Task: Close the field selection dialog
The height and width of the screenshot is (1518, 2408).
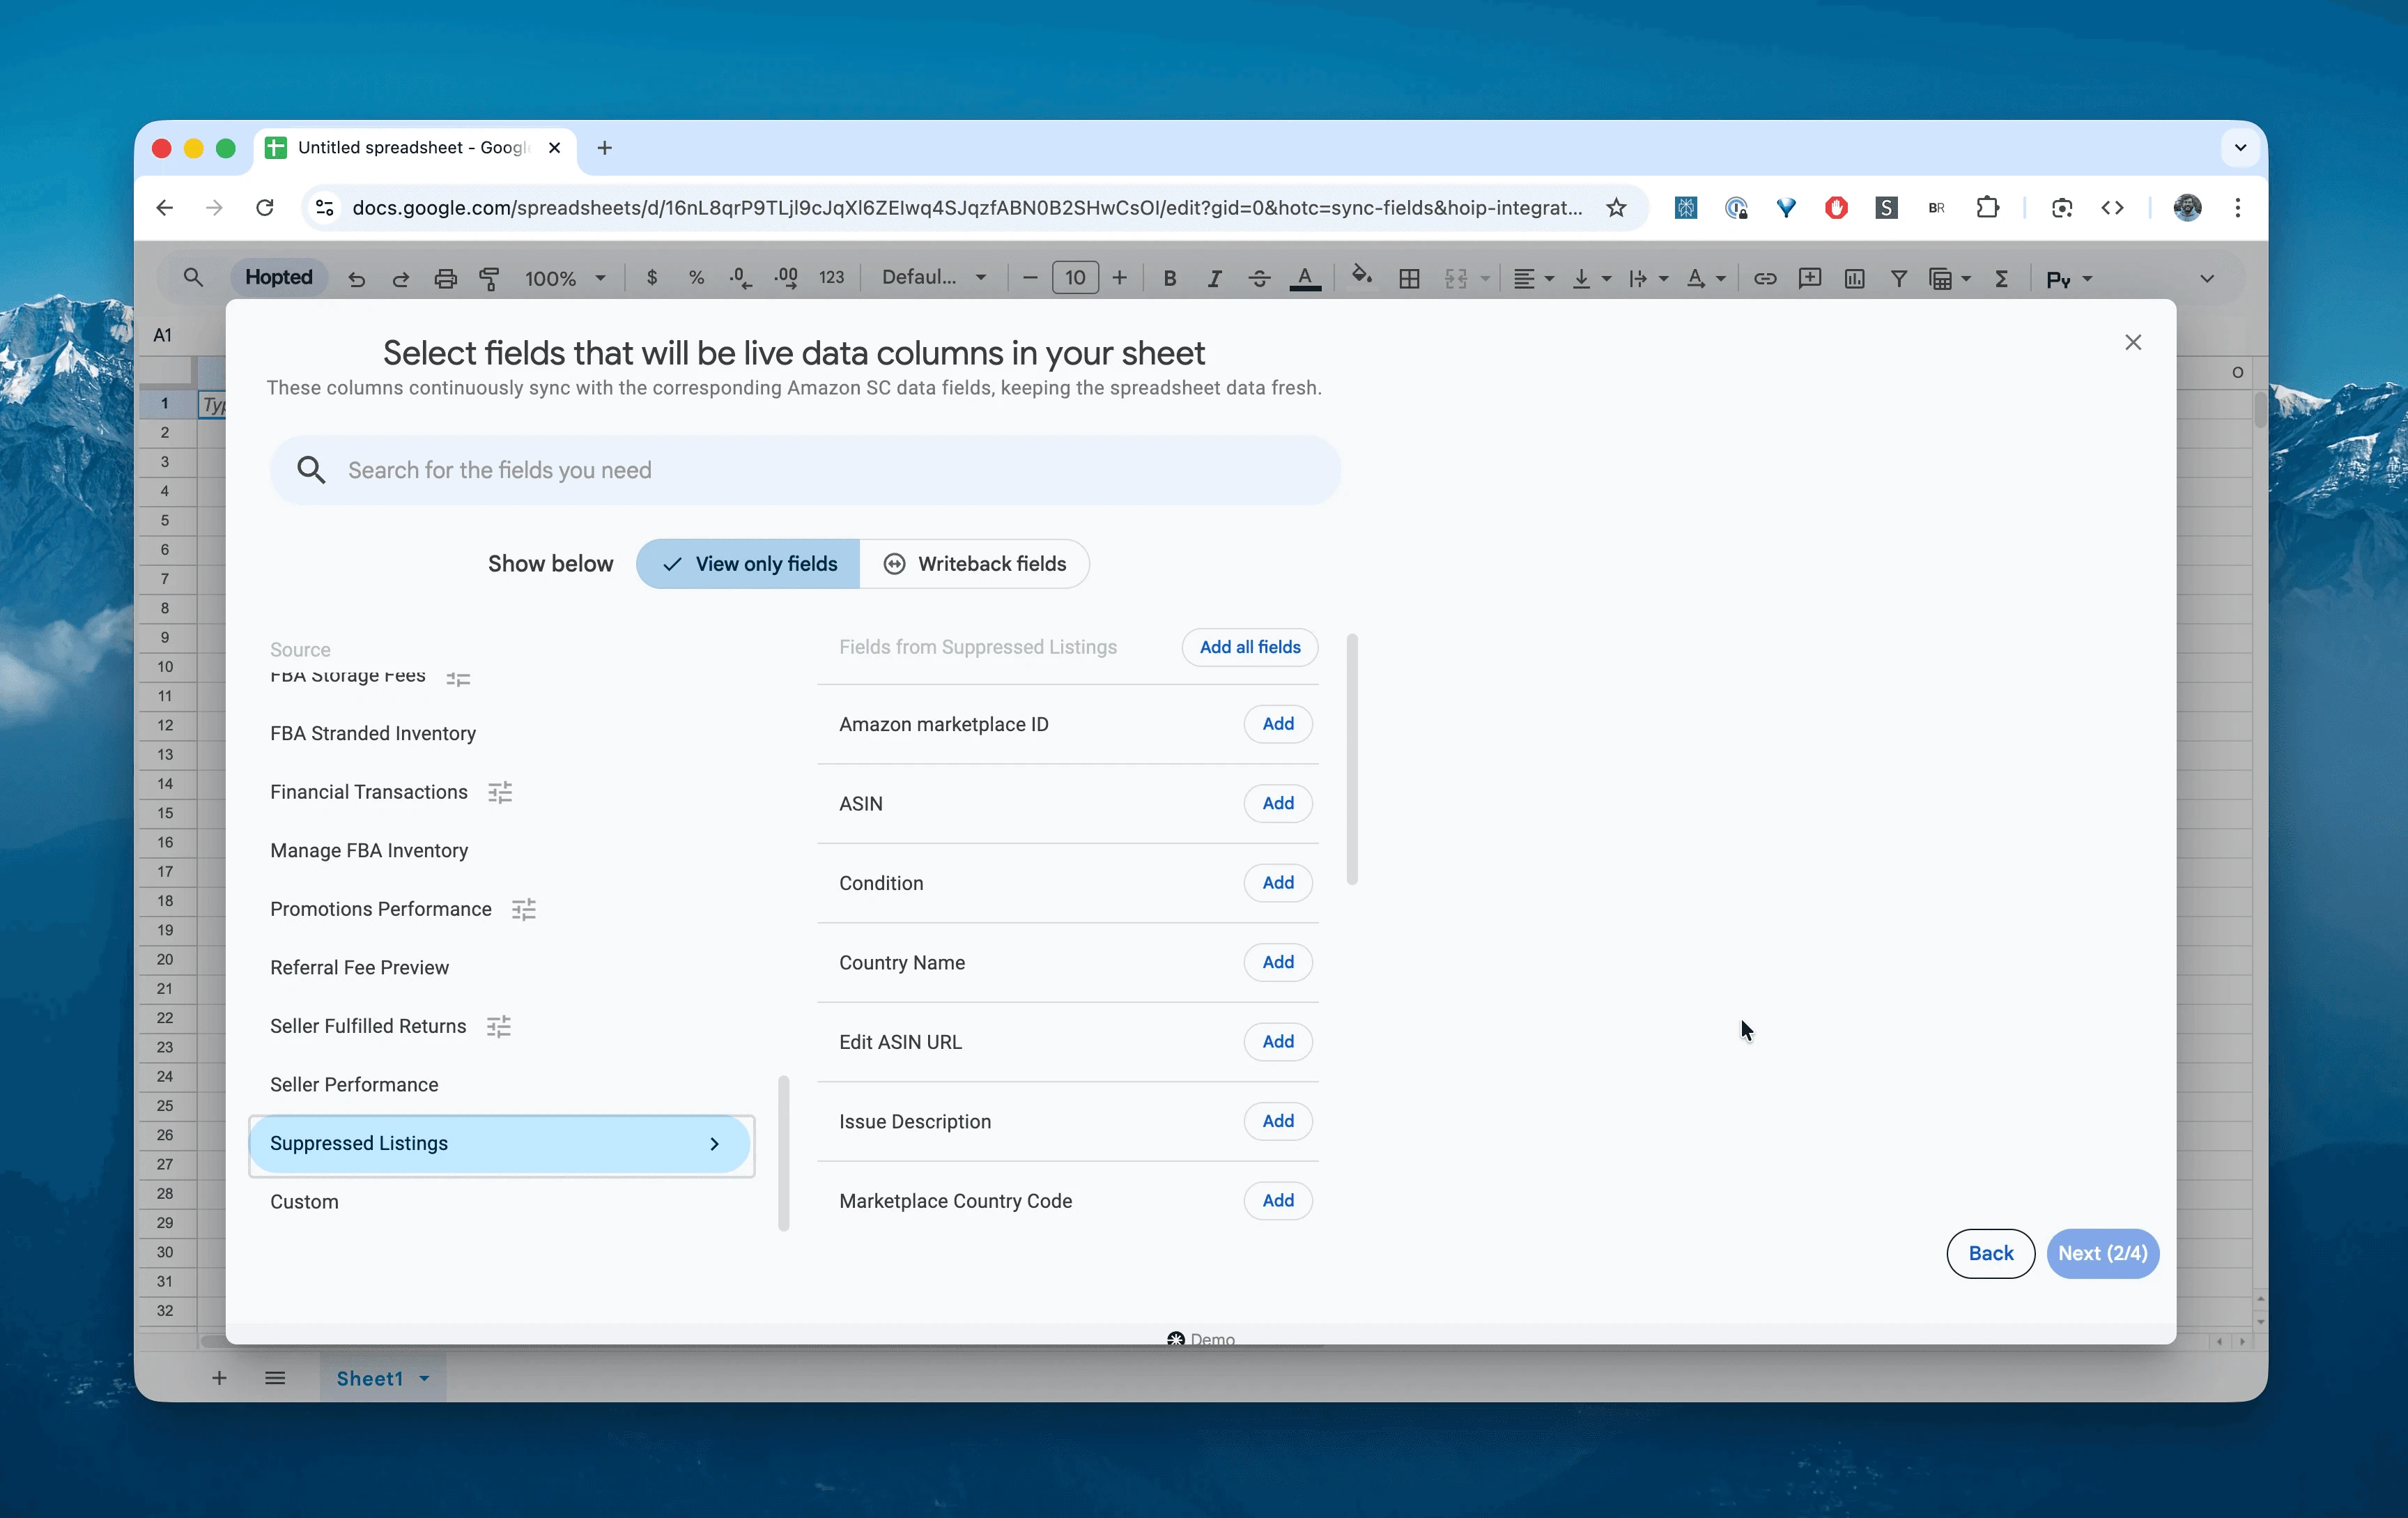Action: (2133, 342)
